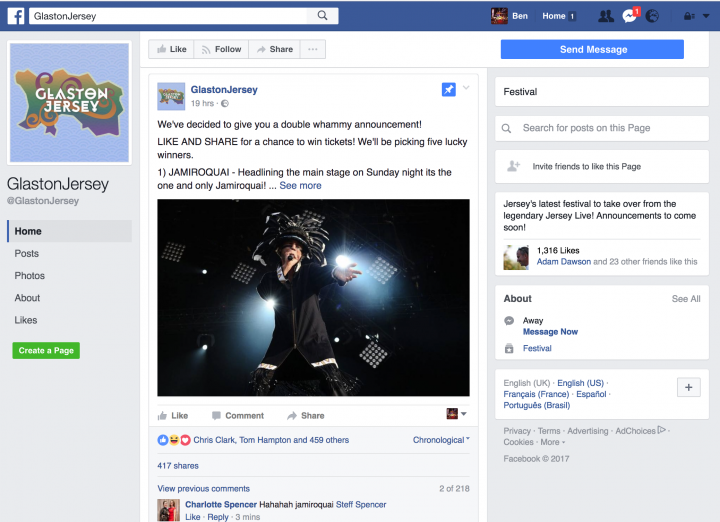This screenshot has height=522, width=720.
Task: Click inside the GlastonJersey search field
Action: [x=168, y=16]
